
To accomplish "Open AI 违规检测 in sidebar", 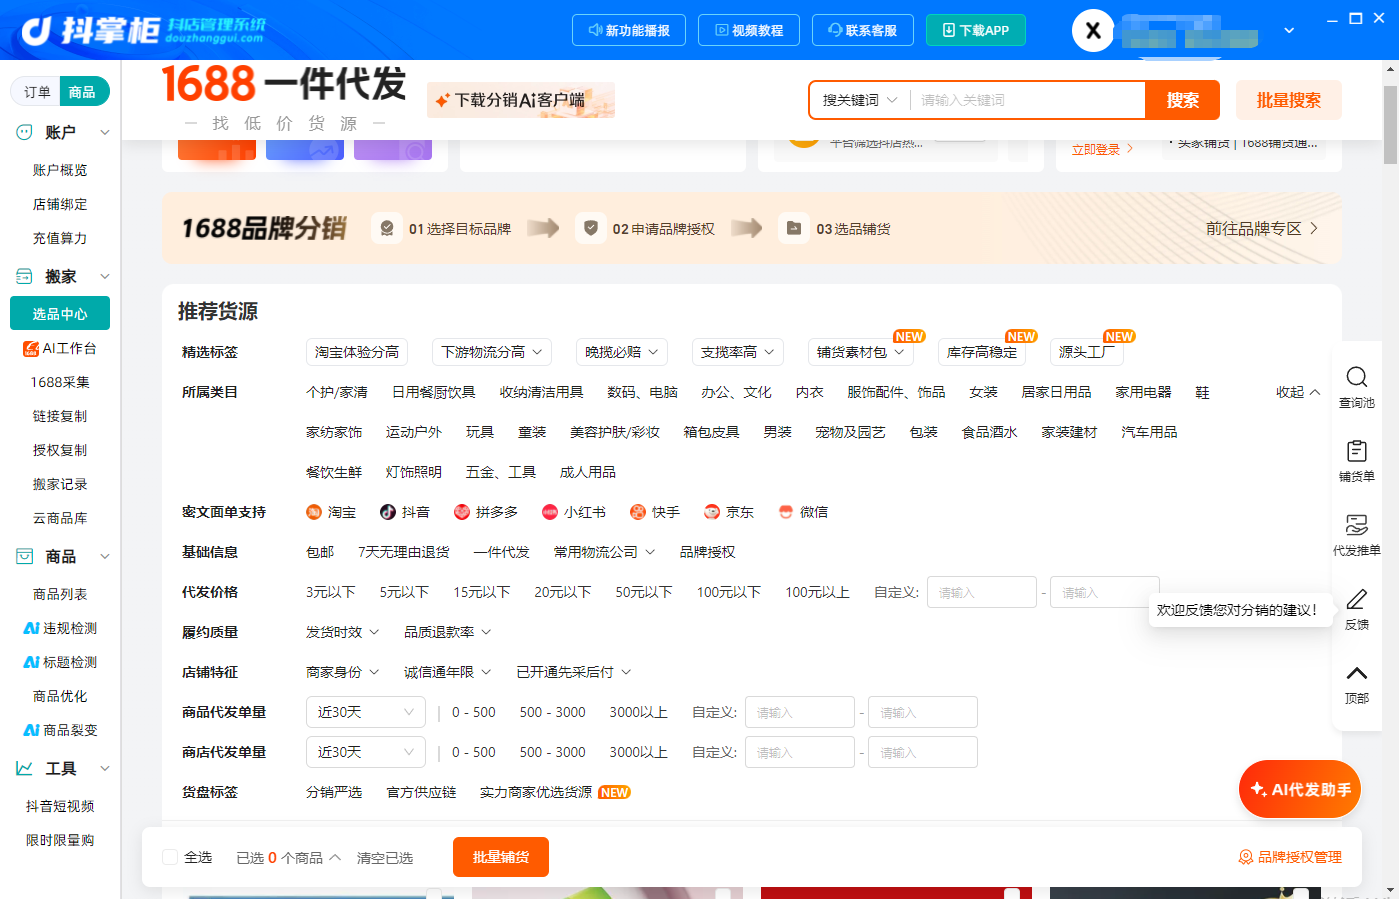I will [60, 628].
